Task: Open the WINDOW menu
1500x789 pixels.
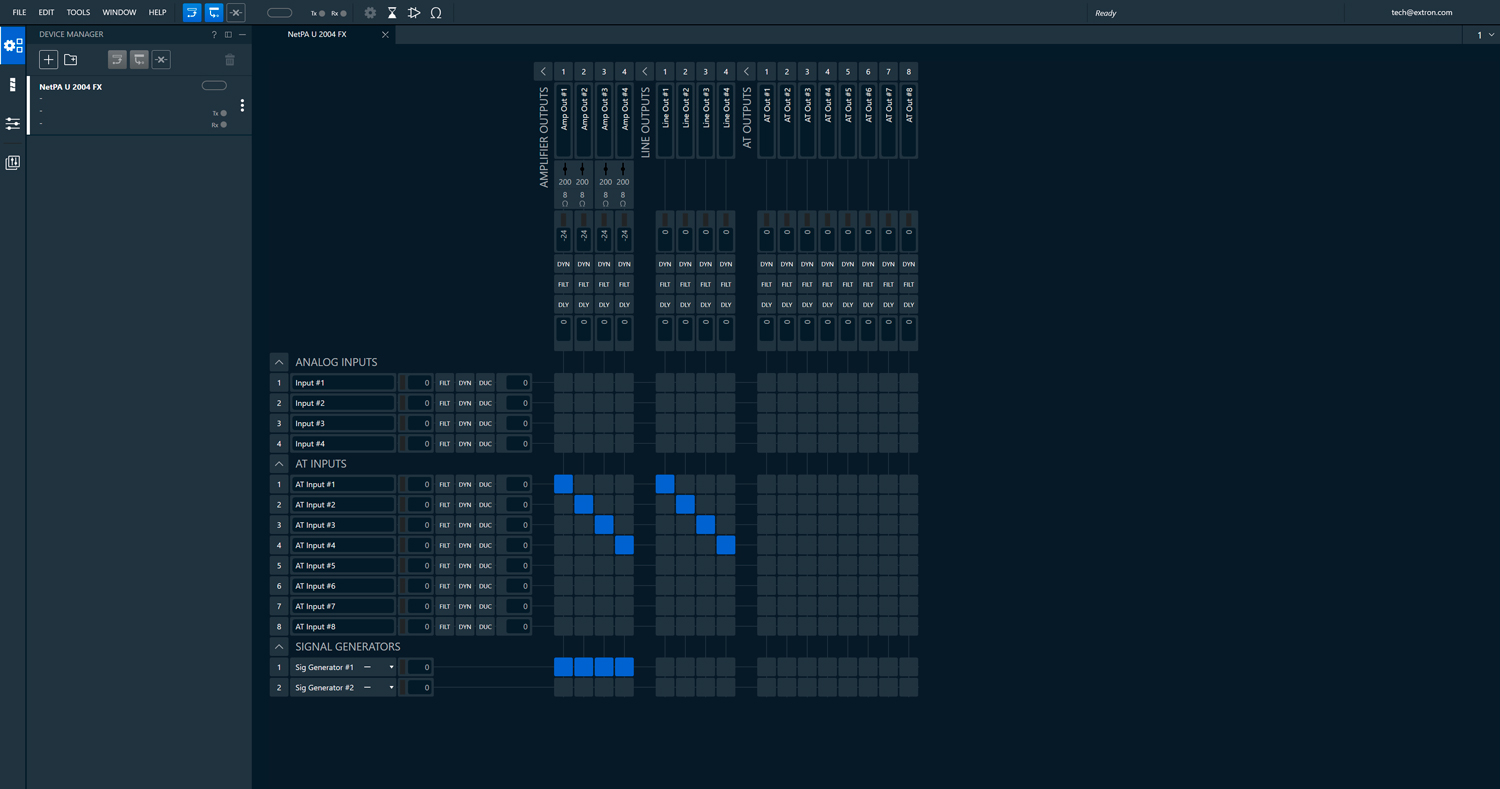Action: coord(119,13)
